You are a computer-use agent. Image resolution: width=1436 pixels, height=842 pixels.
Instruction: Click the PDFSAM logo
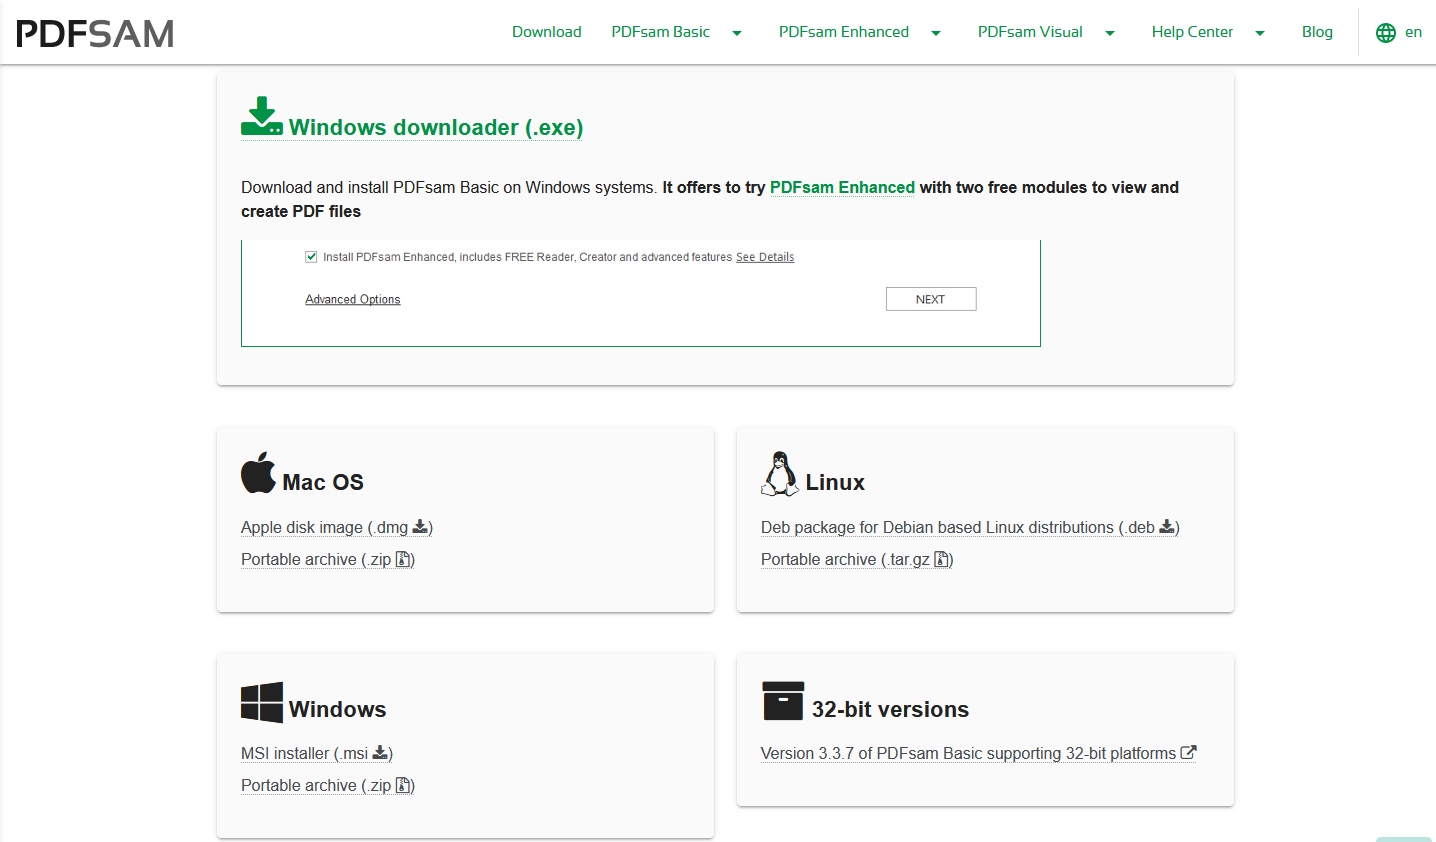[95, 33]
